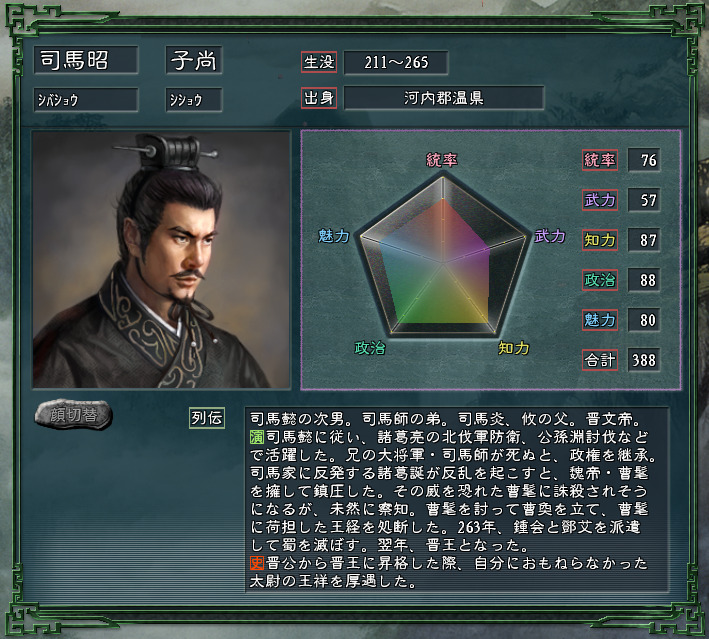Click the 合計 total label

[600, 360]
